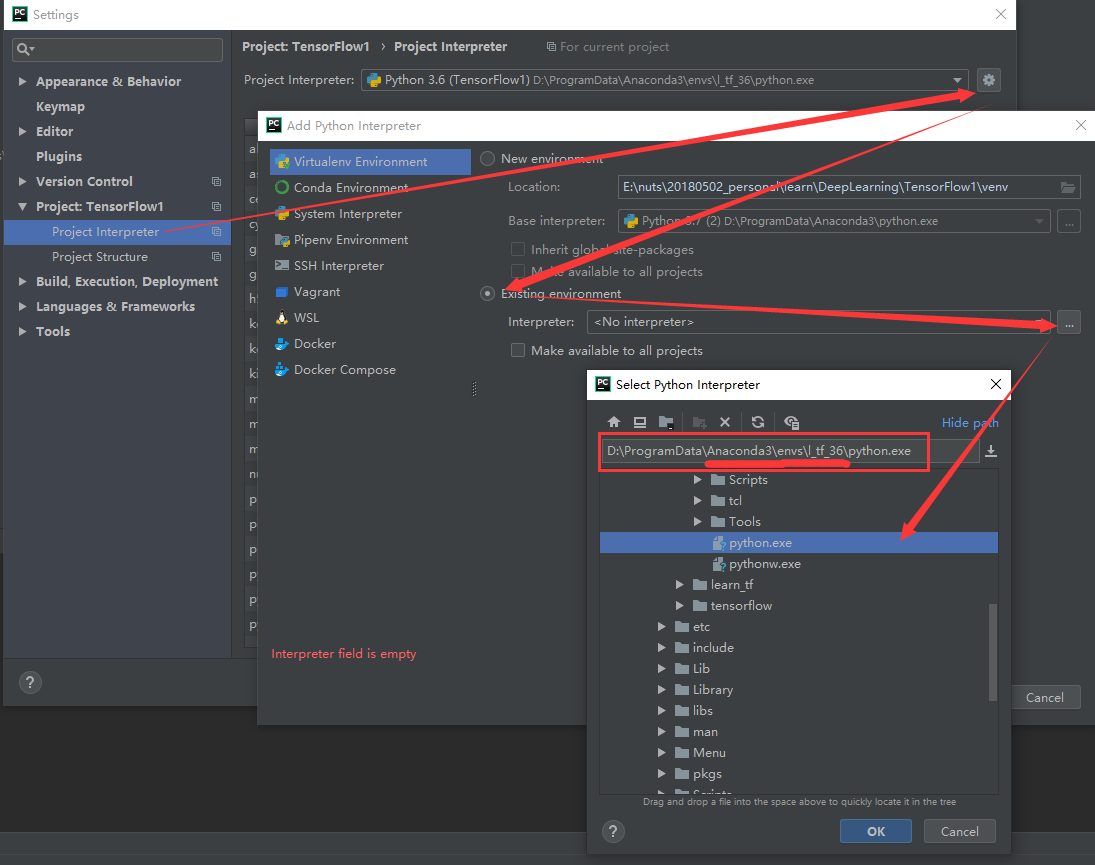Image resolution: width=1095 pixels, height=865 pixels.
Task: Open the path history download-arrow icon
Action: [990, 451]
